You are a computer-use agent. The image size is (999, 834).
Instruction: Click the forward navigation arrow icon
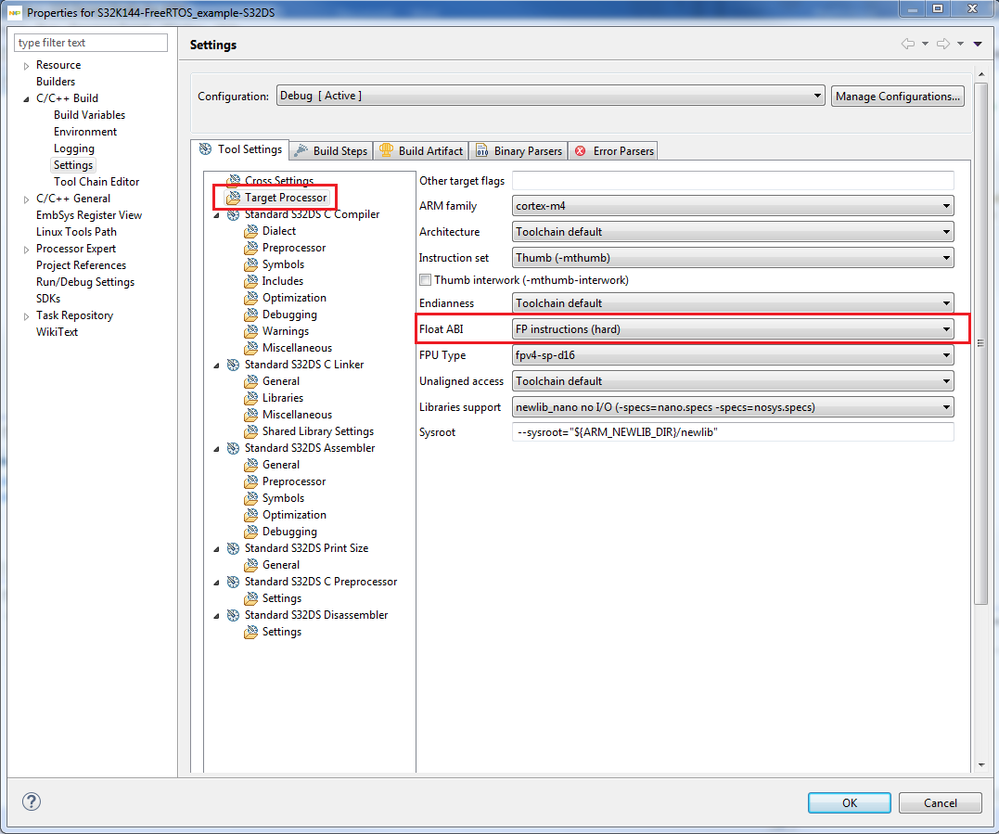(x=944, y=43)
